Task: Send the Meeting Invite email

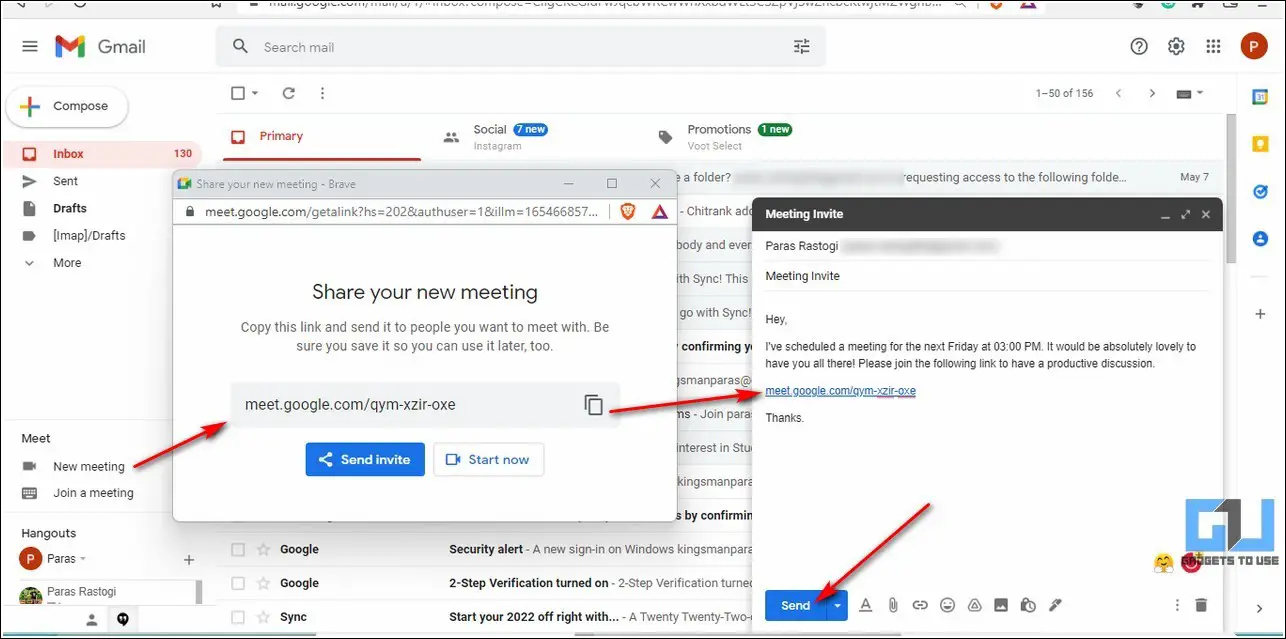Action: tap(795, 605)
